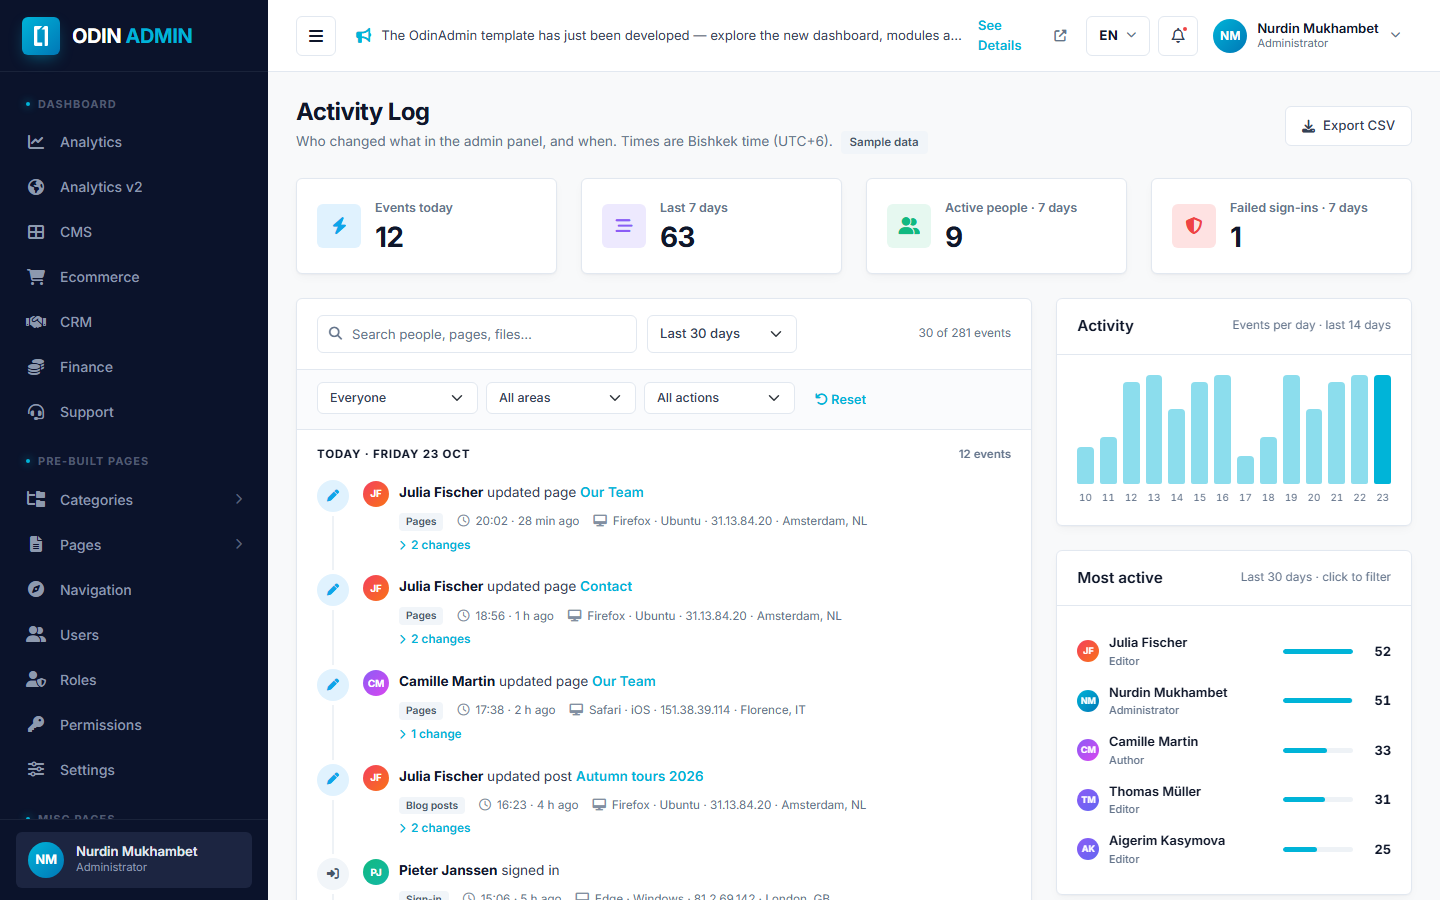Open the All actions filter dropdown
This screenshot has height=900, width=1440.
(719, 398)
